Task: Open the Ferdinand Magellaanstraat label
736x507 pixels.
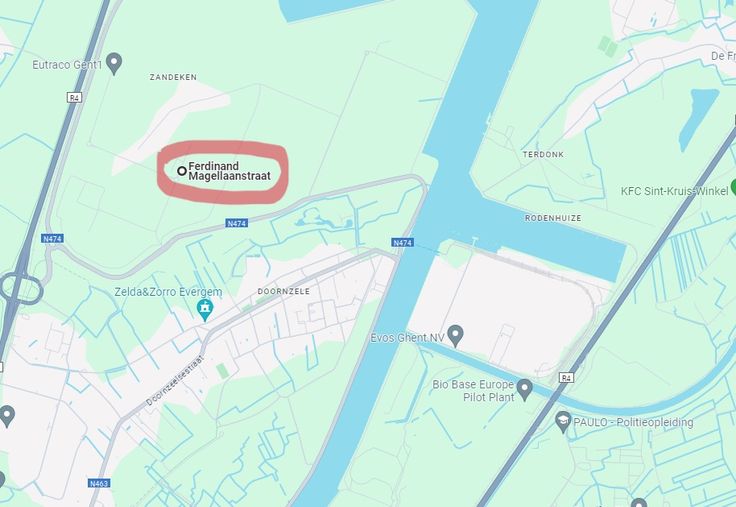Action: pyautogui.click(x=230, y=171)
